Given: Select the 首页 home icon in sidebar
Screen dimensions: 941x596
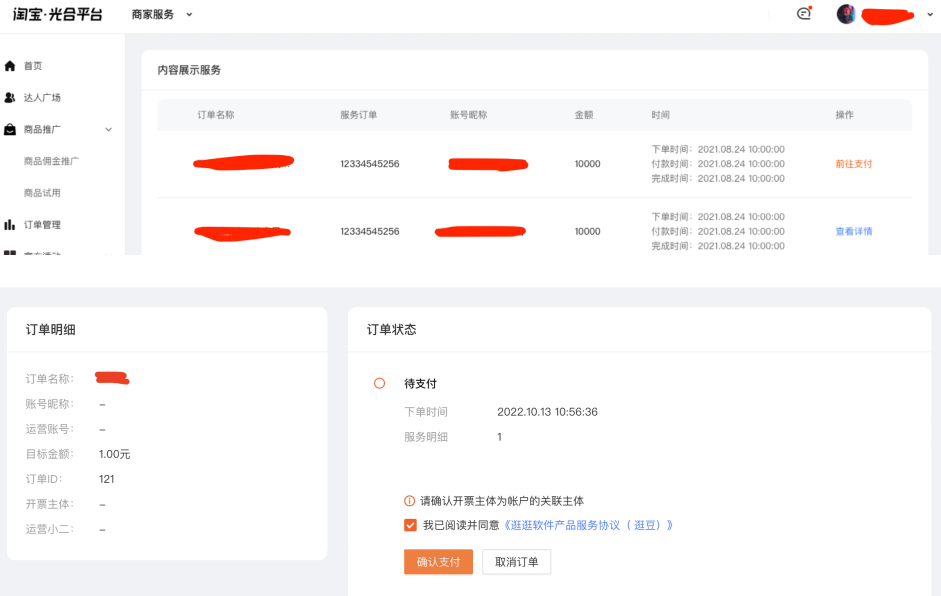Looking at the screenshot, I should tap(12, 65).
